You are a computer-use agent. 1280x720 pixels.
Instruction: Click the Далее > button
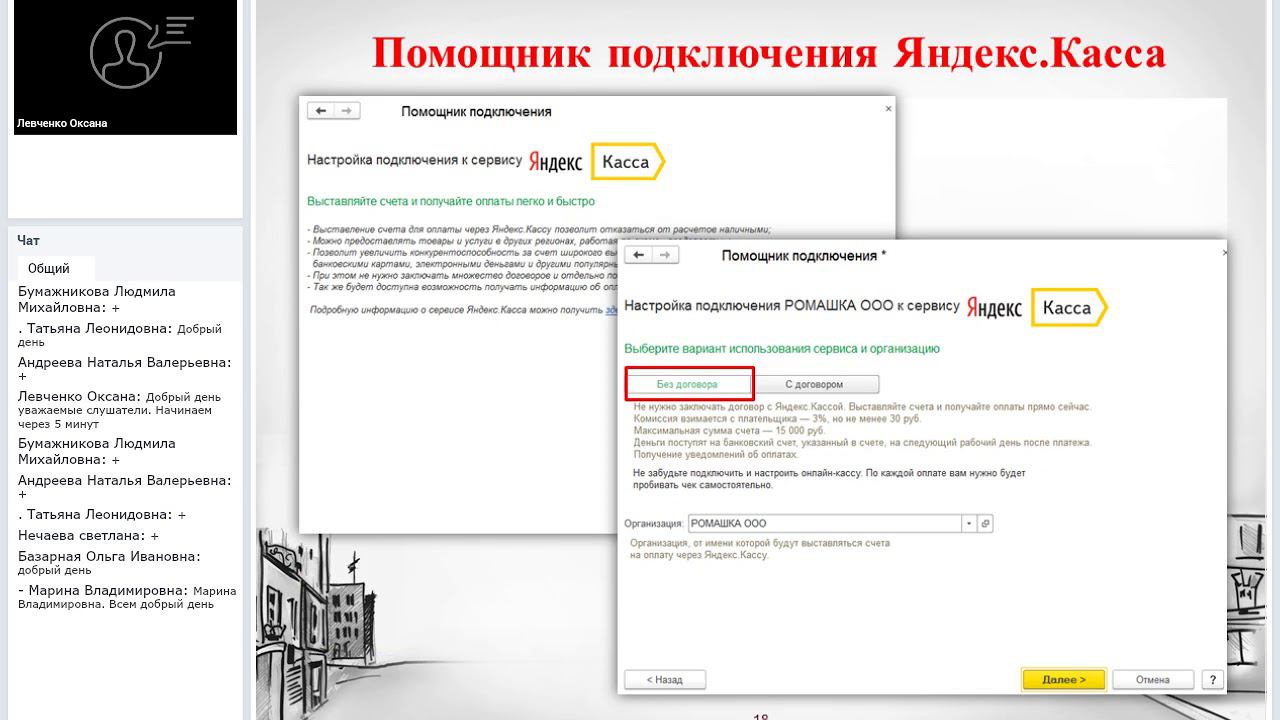click(x=1063, y=679)
